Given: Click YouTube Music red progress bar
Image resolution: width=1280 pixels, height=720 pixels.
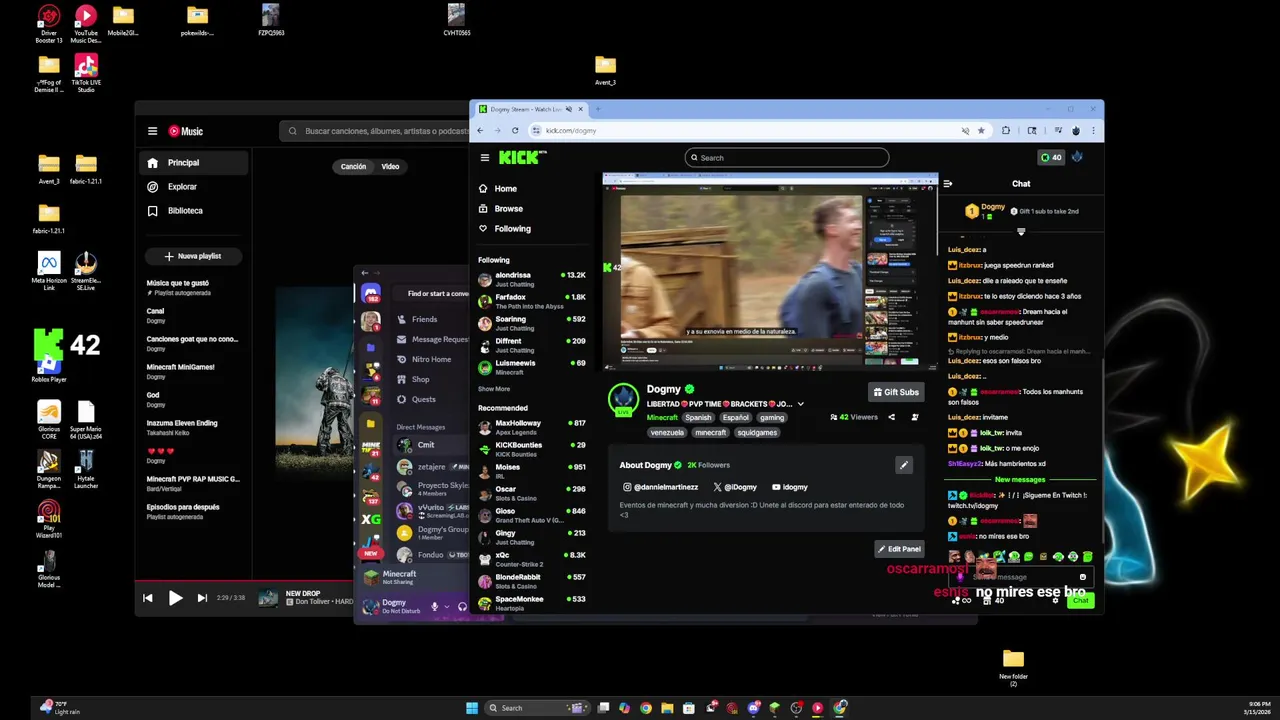Looking at the screenshot, I should point(245,580).
